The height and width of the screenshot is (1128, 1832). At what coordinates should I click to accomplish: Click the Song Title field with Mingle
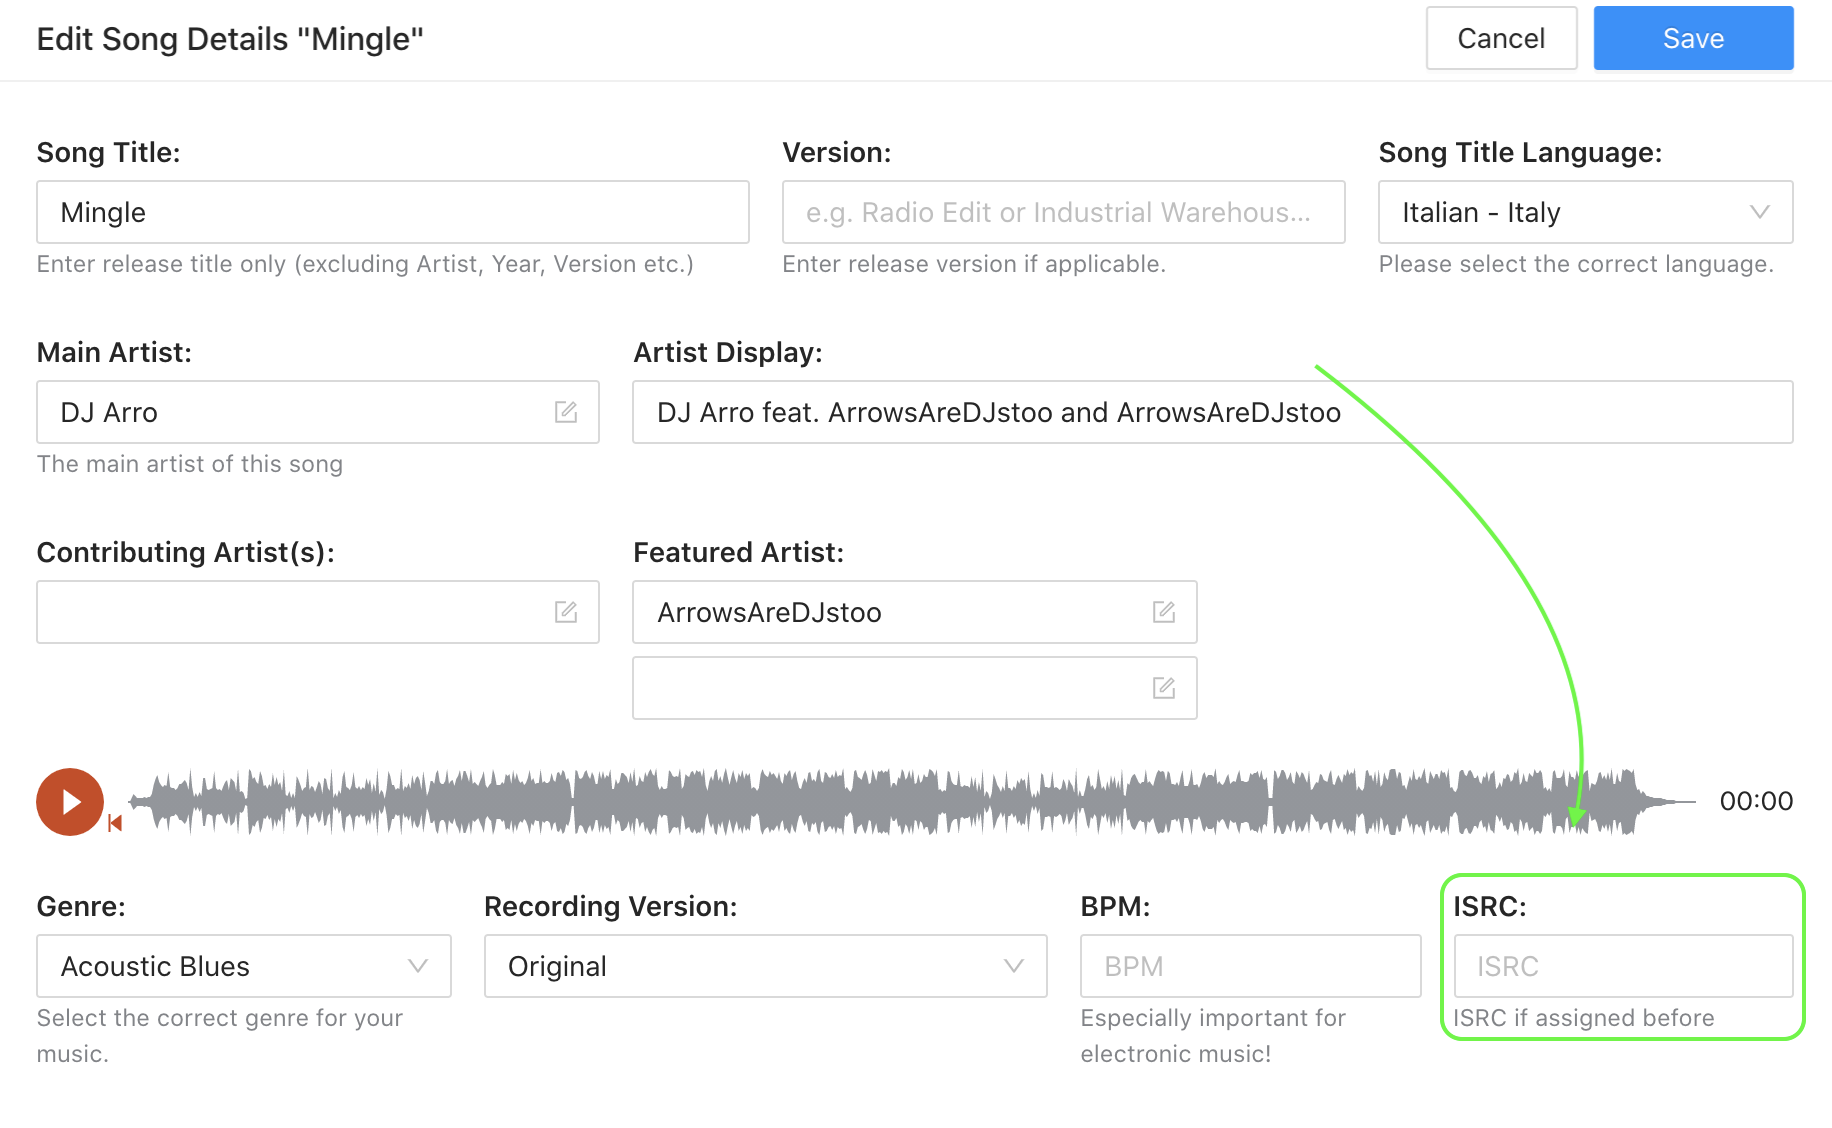pos(393,212)
